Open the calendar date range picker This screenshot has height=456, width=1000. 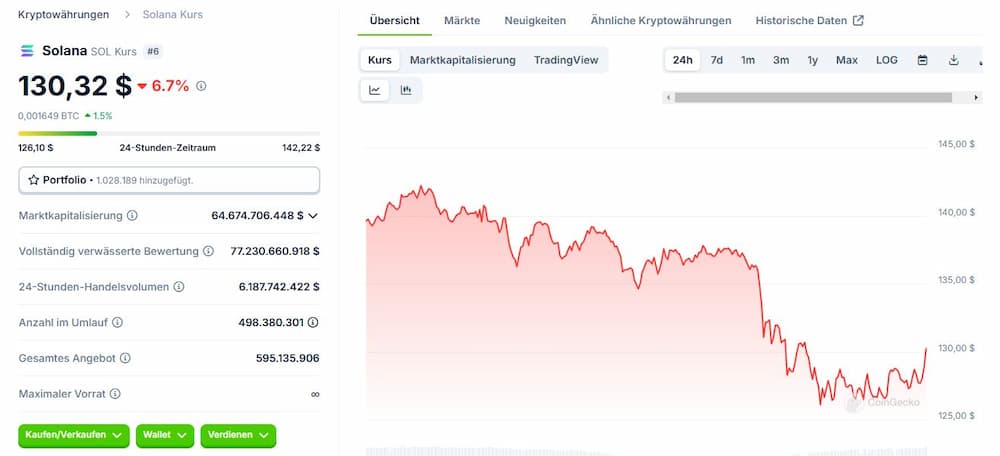click(x=922, y=60)
